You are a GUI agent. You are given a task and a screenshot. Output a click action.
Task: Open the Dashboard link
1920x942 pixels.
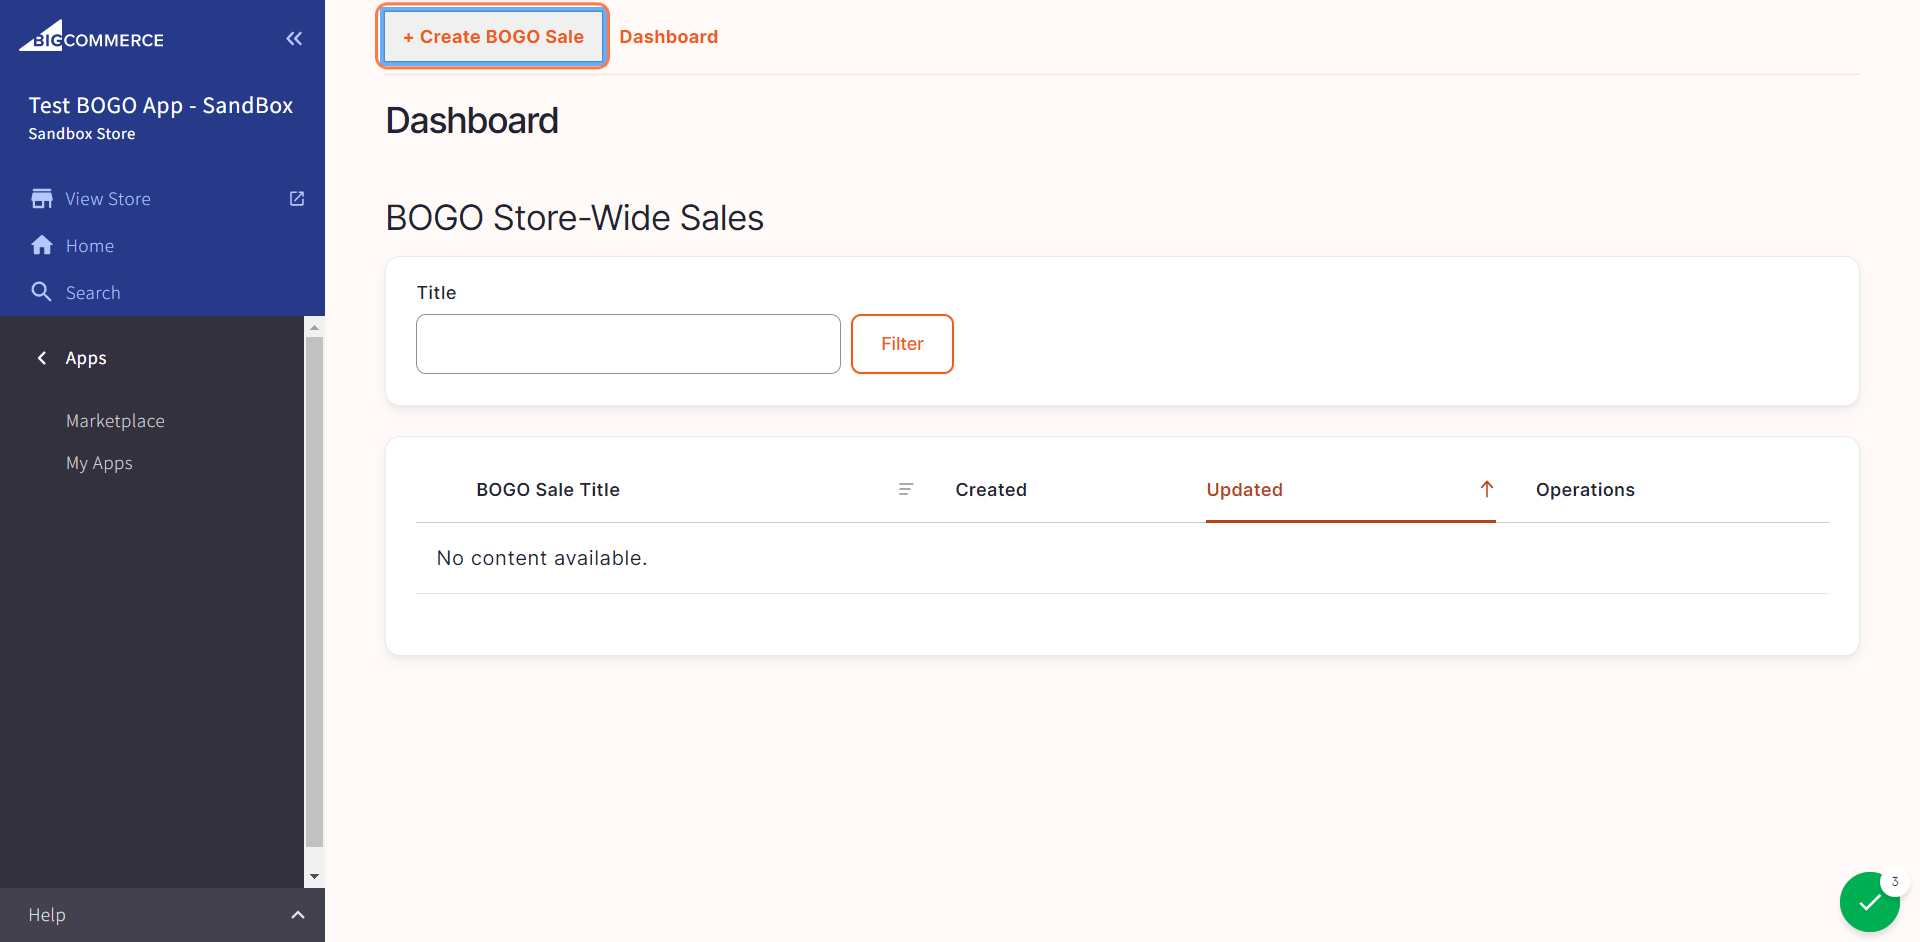coord(669,37)
